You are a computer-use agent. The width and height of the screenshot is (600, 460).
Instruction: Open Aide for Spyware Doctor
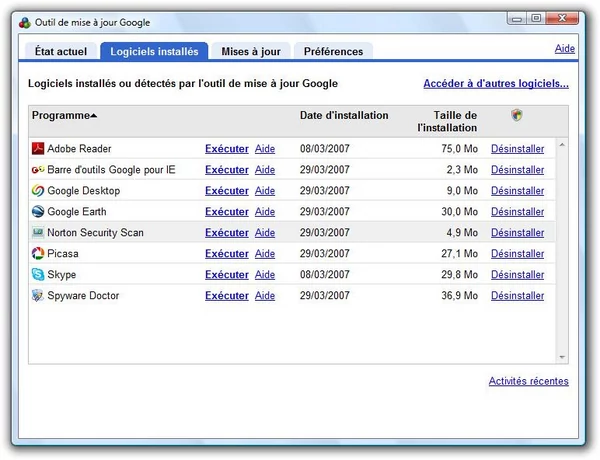coord(265,295)
